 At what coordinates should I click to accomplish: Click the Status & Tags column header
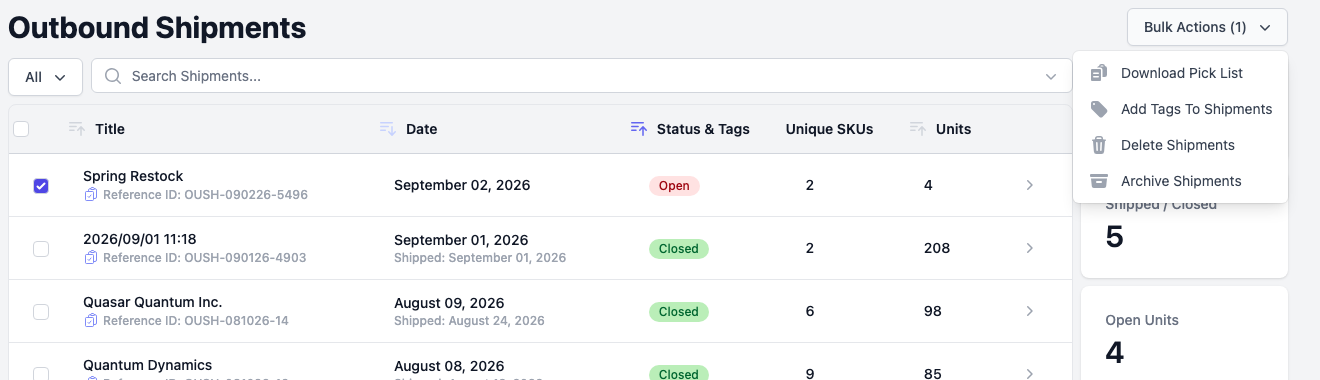[x=703, y=129]
